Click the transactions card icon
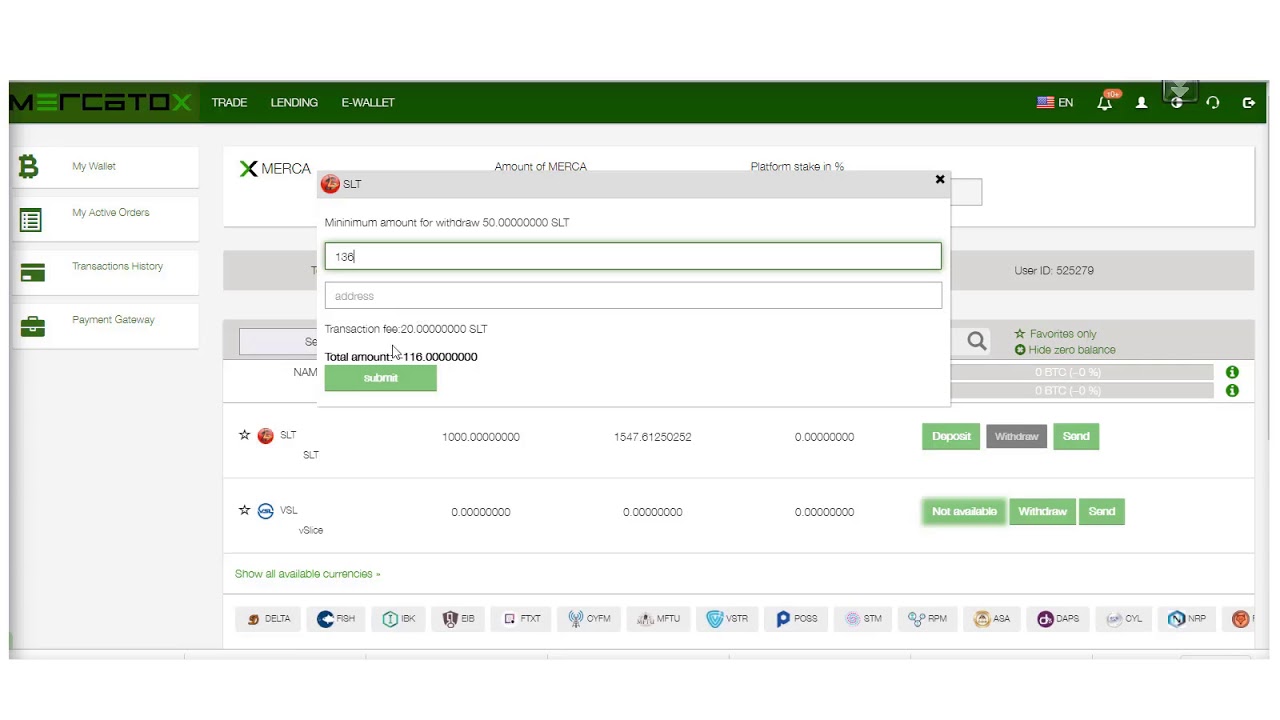The height and width of the screenshot is (720, 1280). pyautogui.click(x=32, y=273)
